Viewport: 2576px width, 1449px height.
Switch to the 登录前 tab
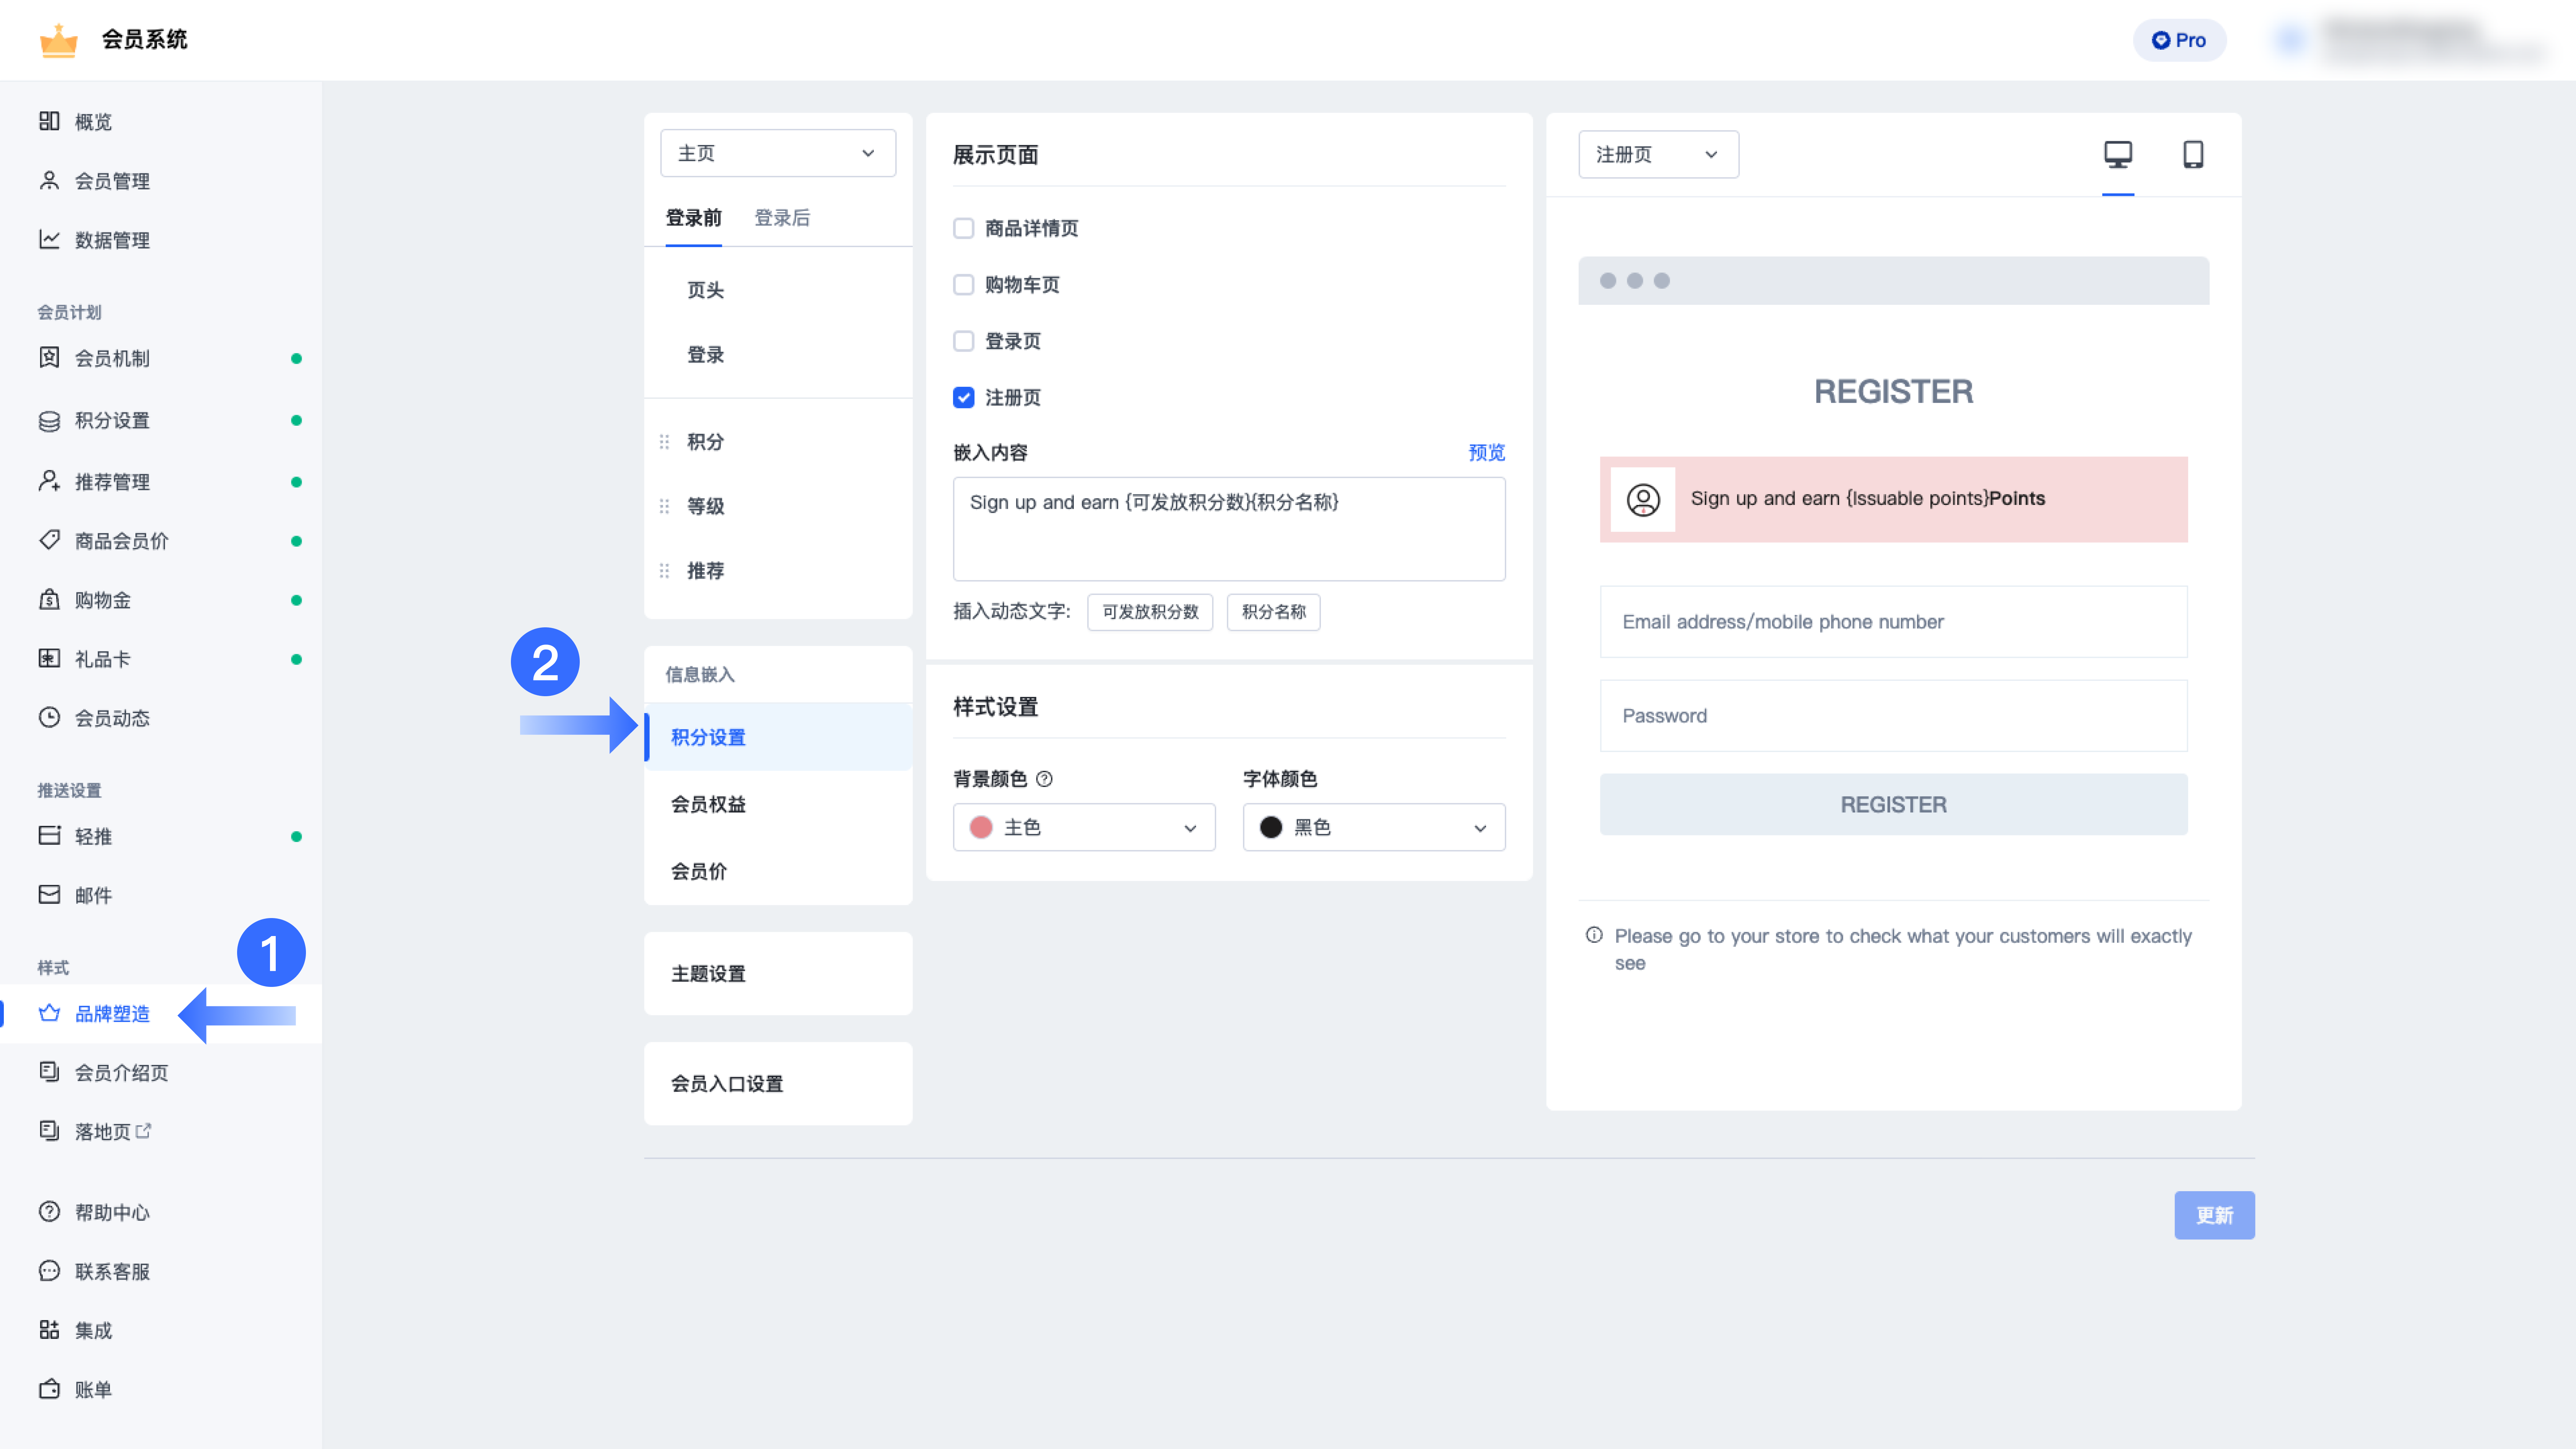pos(693,218)
